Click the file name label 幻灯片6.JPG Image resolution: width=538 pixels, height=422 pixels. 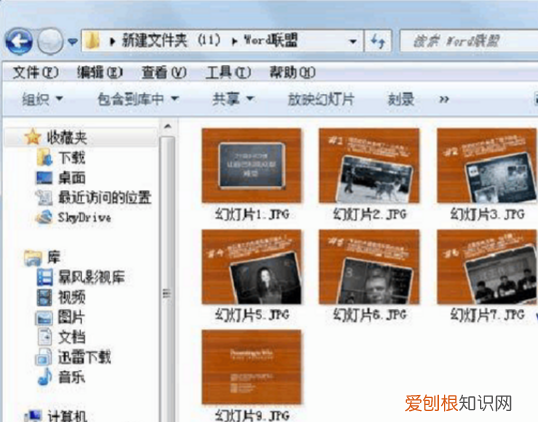click(x=370, y=315)
